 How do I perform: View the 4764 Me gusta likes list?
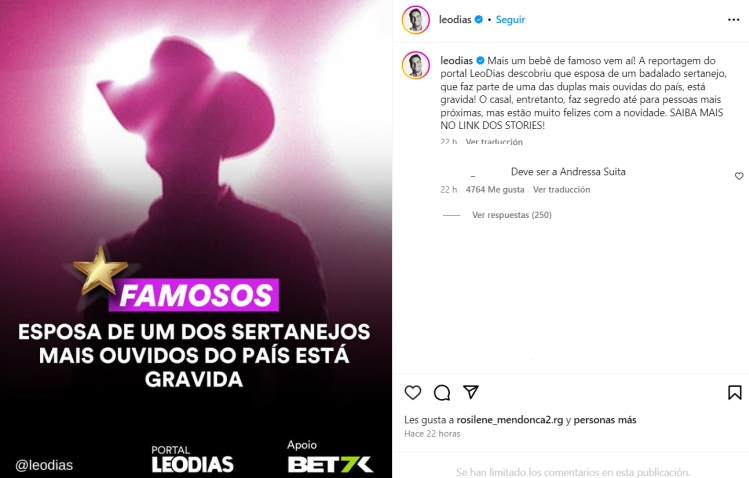495,190
